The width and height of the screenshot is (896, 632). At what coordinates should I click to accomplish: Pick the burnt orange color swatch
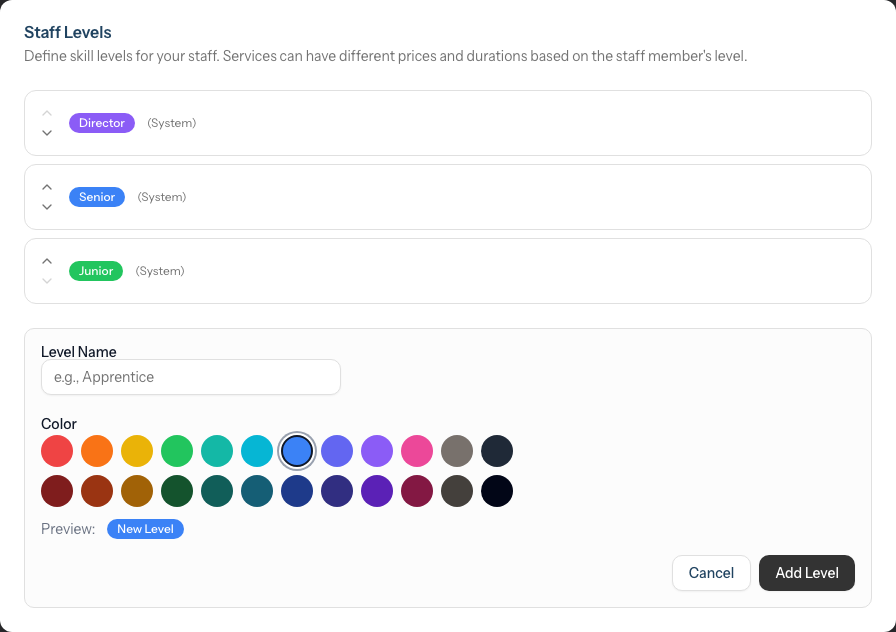click(97, 491)
